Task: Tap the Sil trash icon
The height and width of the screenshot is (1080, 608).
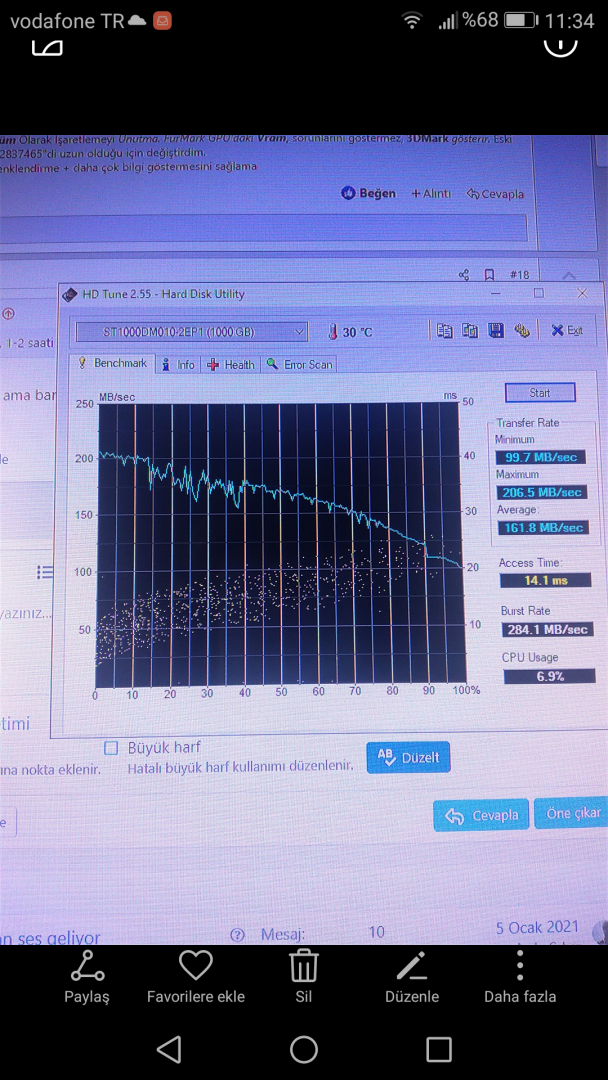Action: tap(304, 966)
